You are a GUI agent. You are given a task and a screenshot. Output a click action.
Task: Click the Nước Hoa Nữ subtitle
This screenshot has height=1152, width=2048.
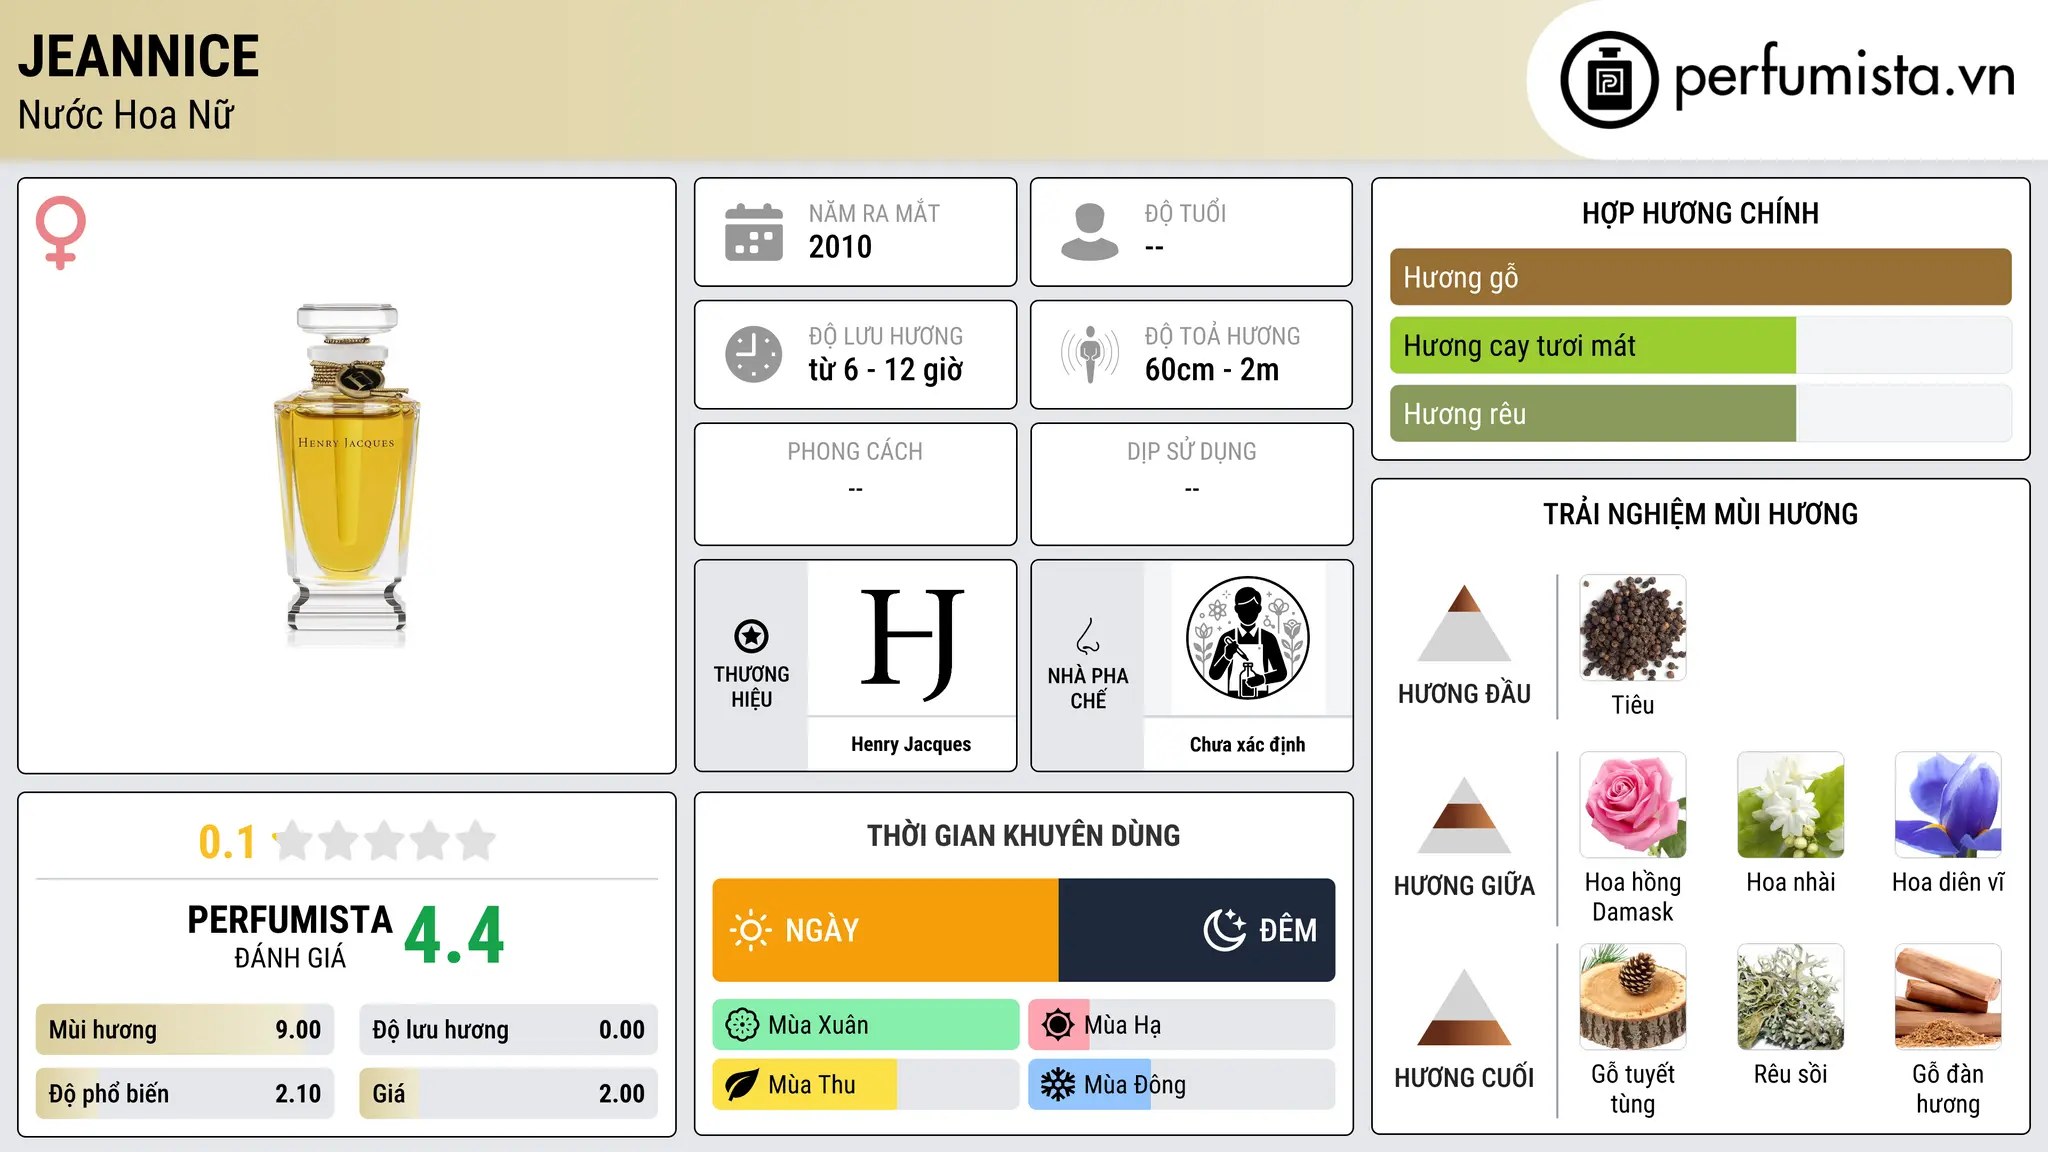point(126,115)
